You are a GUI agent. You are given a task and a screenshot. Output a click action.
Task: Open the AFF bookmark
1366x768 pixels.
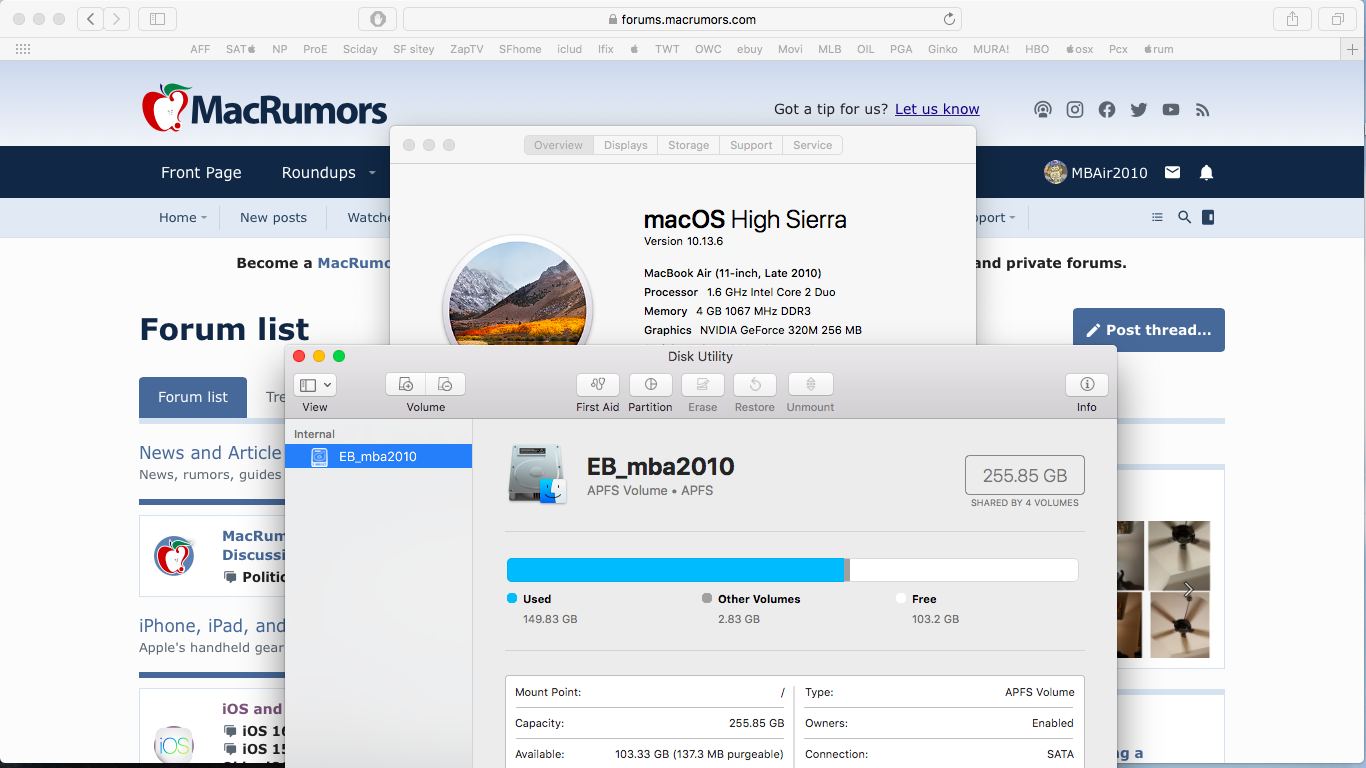(200, 49)
